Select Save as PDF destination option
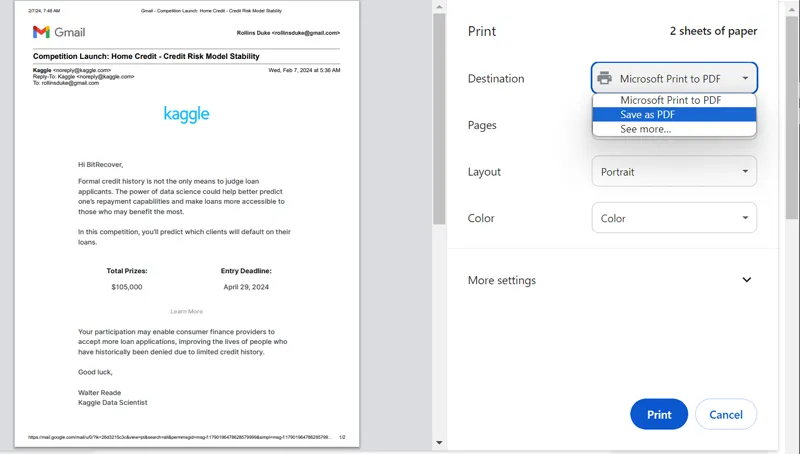 coord(674,114)
